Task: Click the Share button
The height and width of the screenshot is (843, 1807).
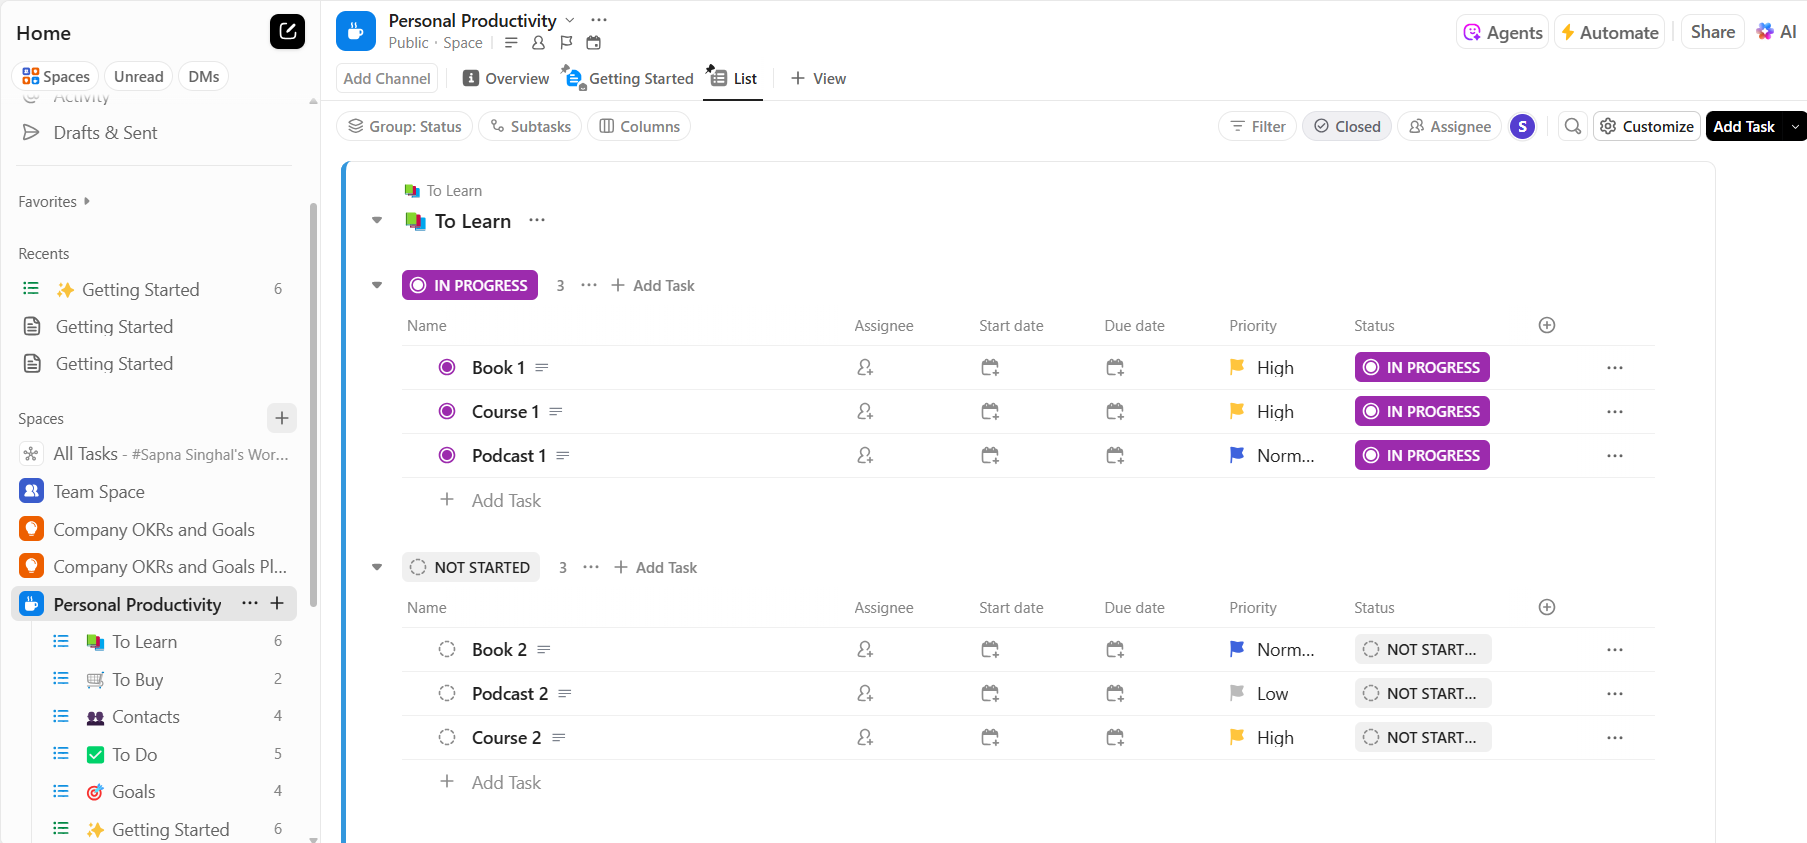Action: pos(1712,32)
